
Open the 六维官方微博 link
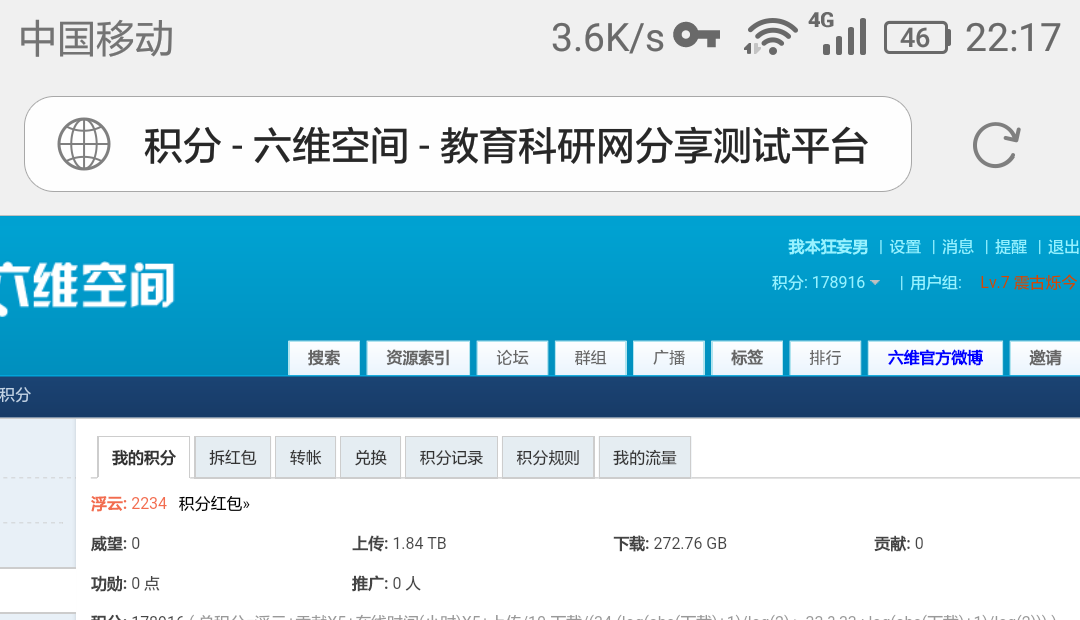pyautogui.click(x=935, y=358)
